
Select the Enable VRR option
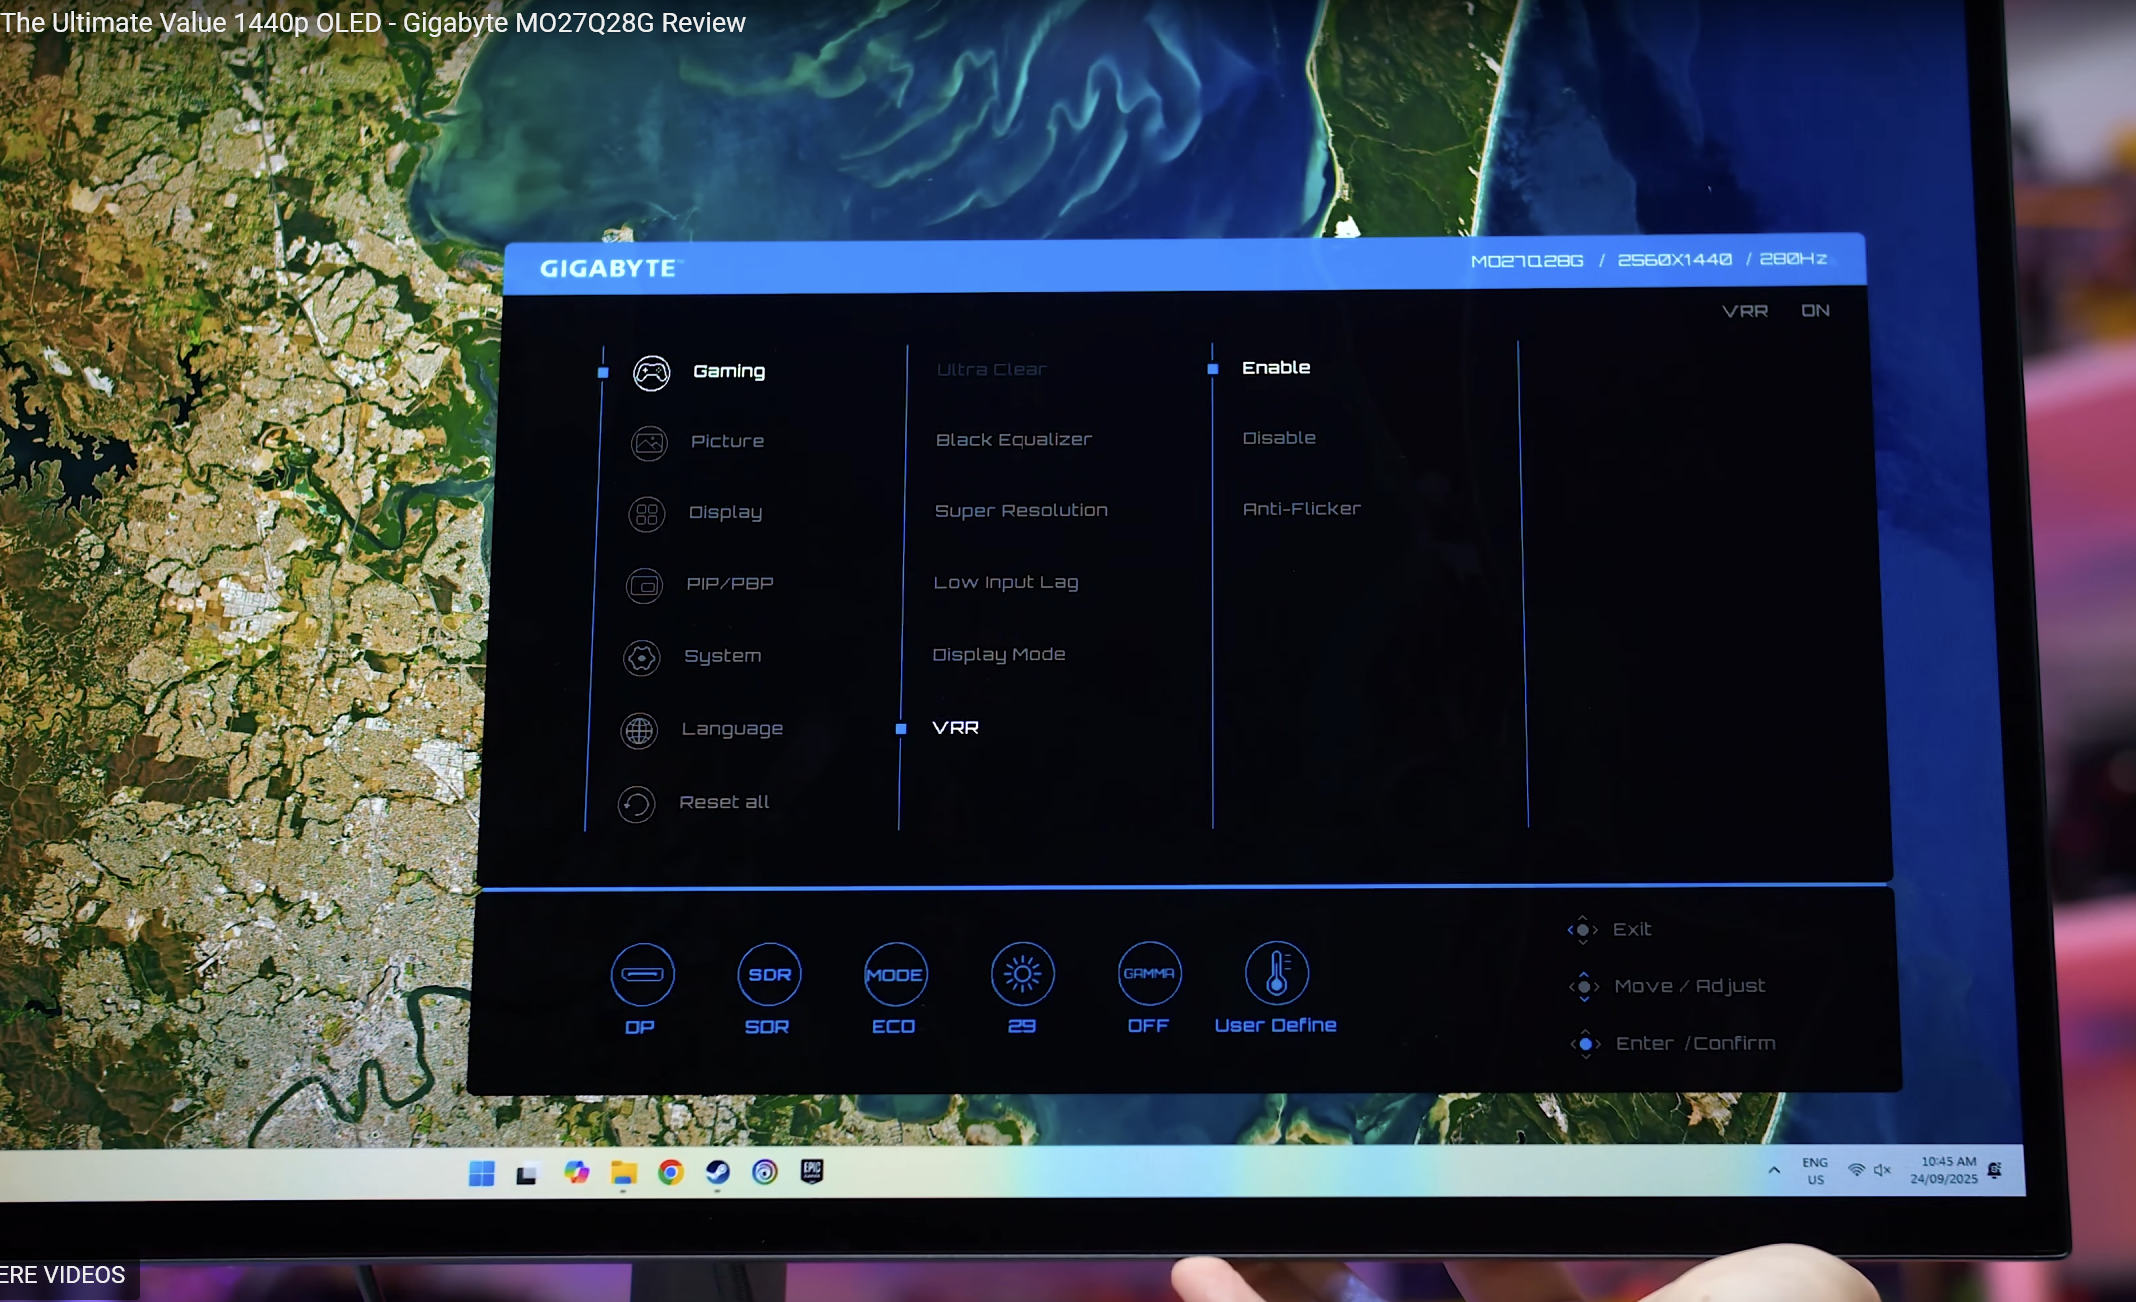1276,368
